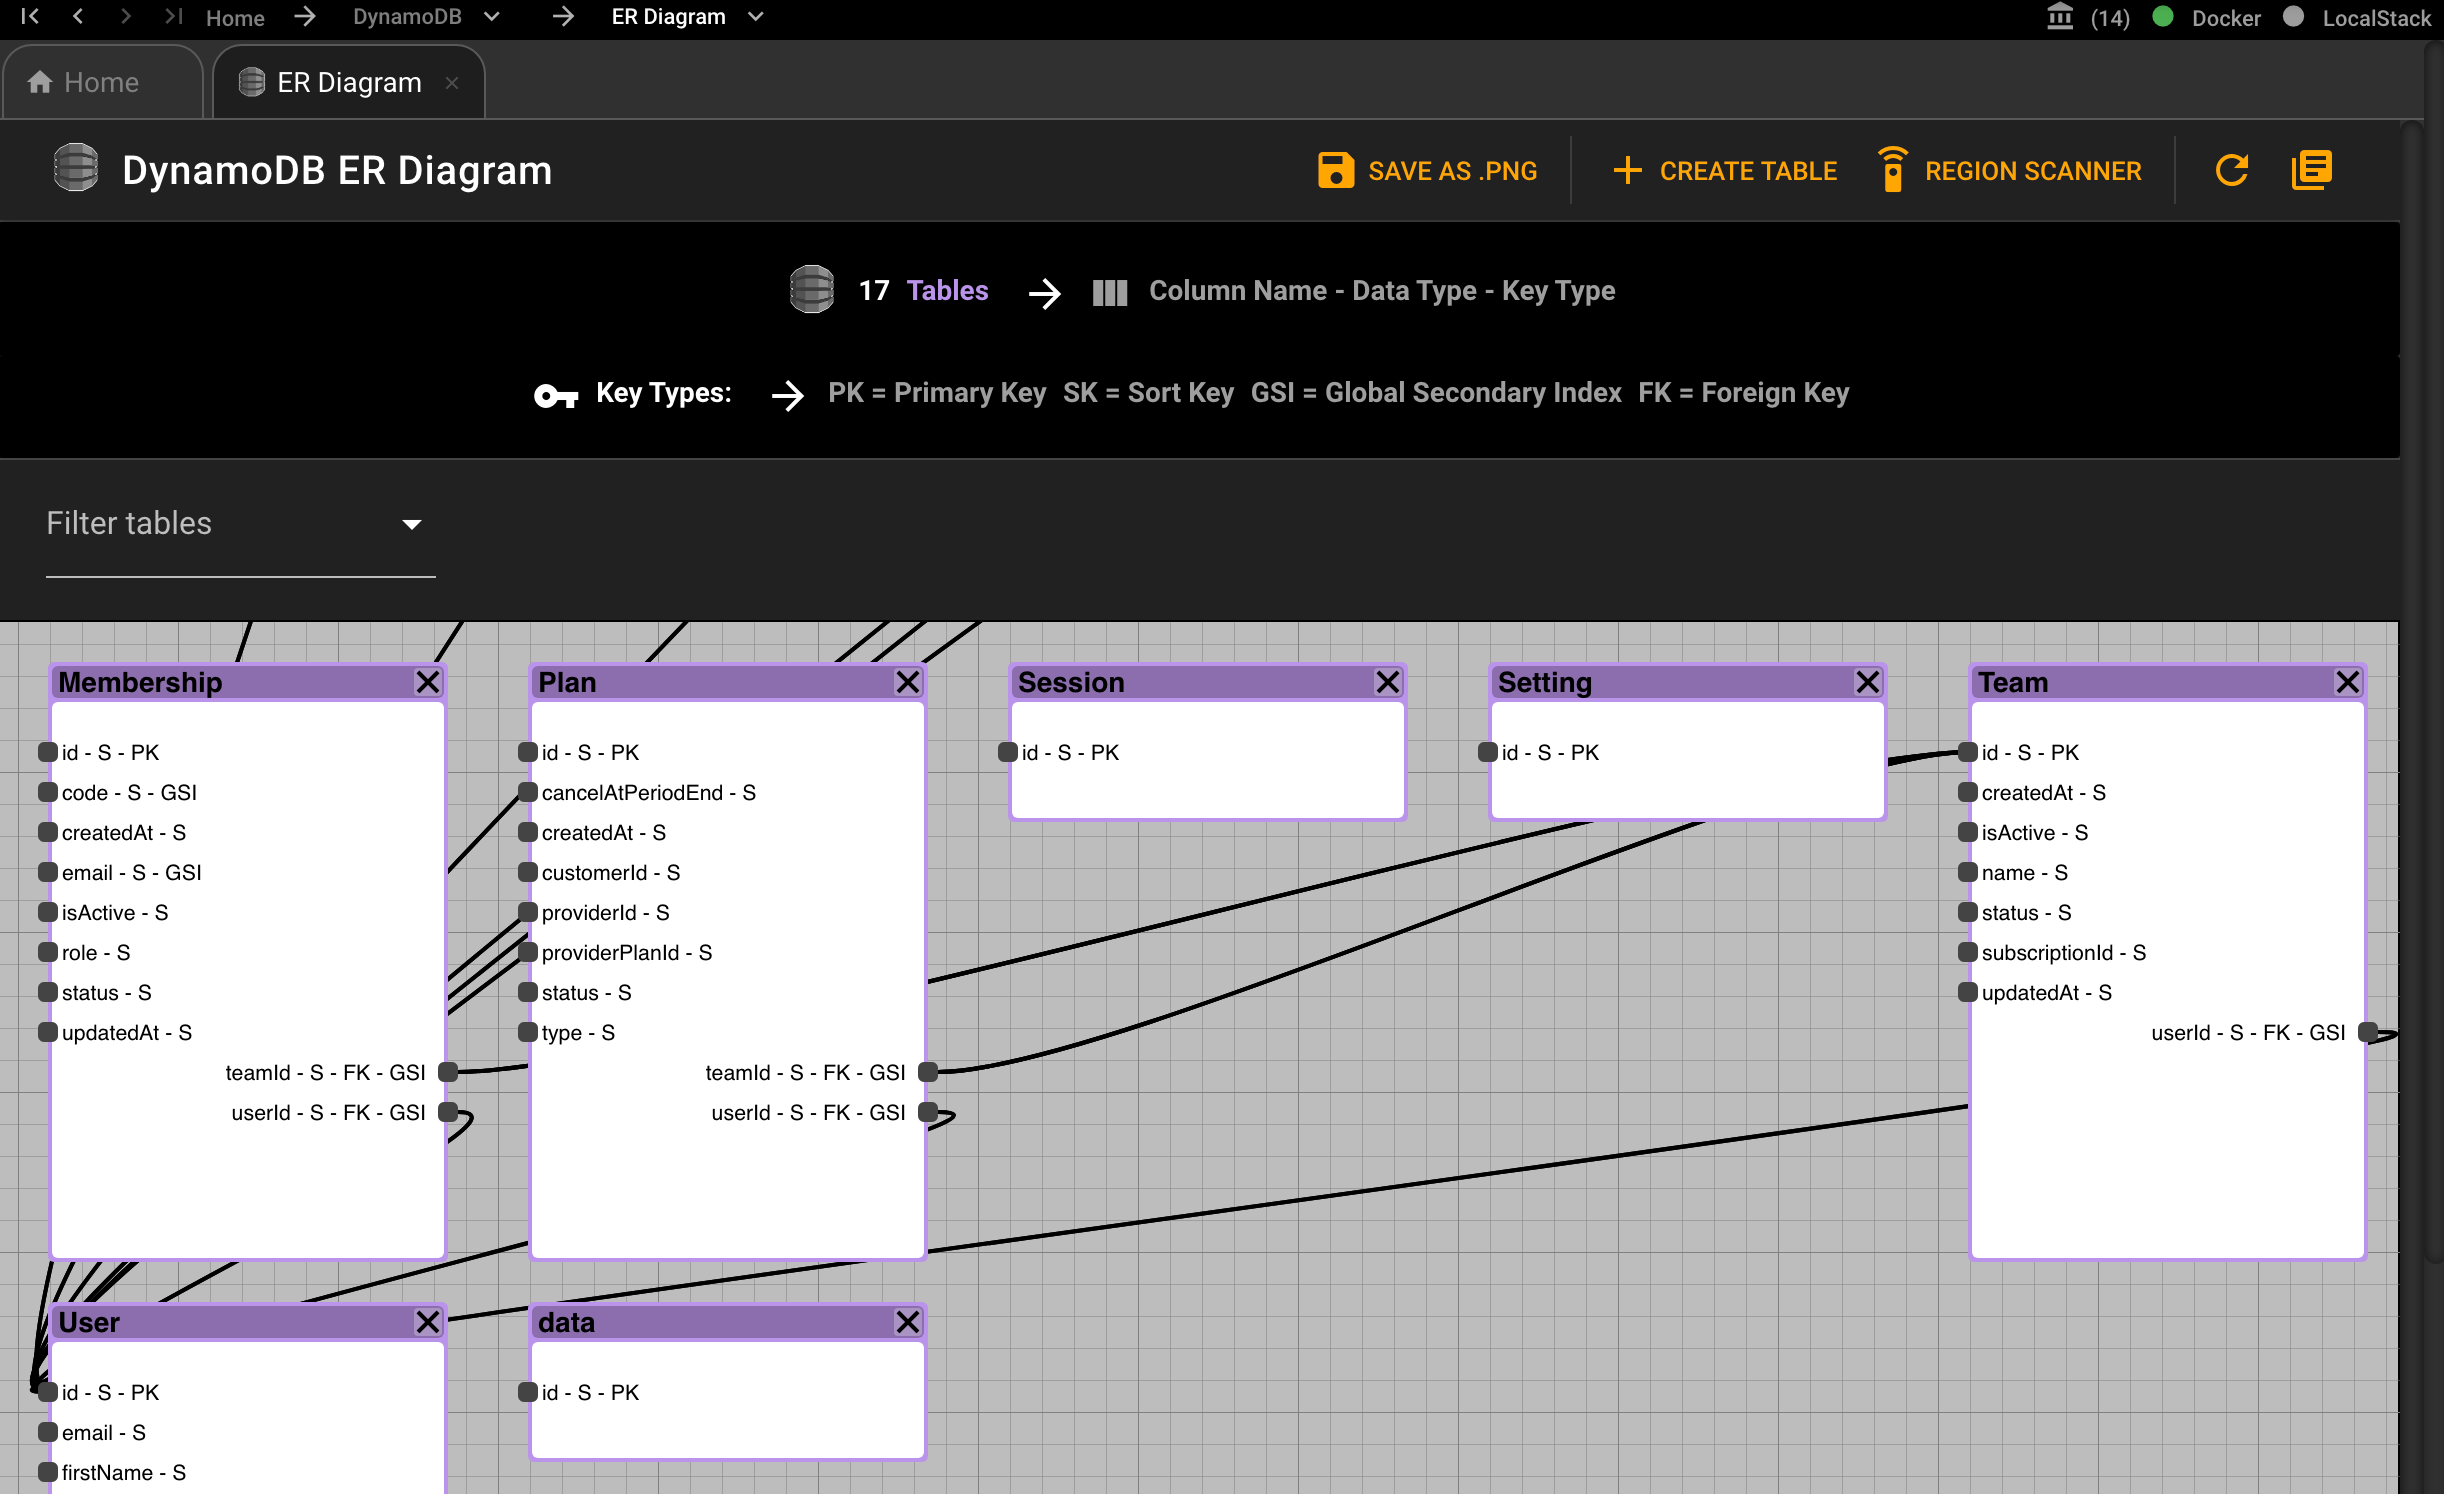2444x1494 pixels.
Task: Click User 'firstName - S' row
Action: [123, 1472]
